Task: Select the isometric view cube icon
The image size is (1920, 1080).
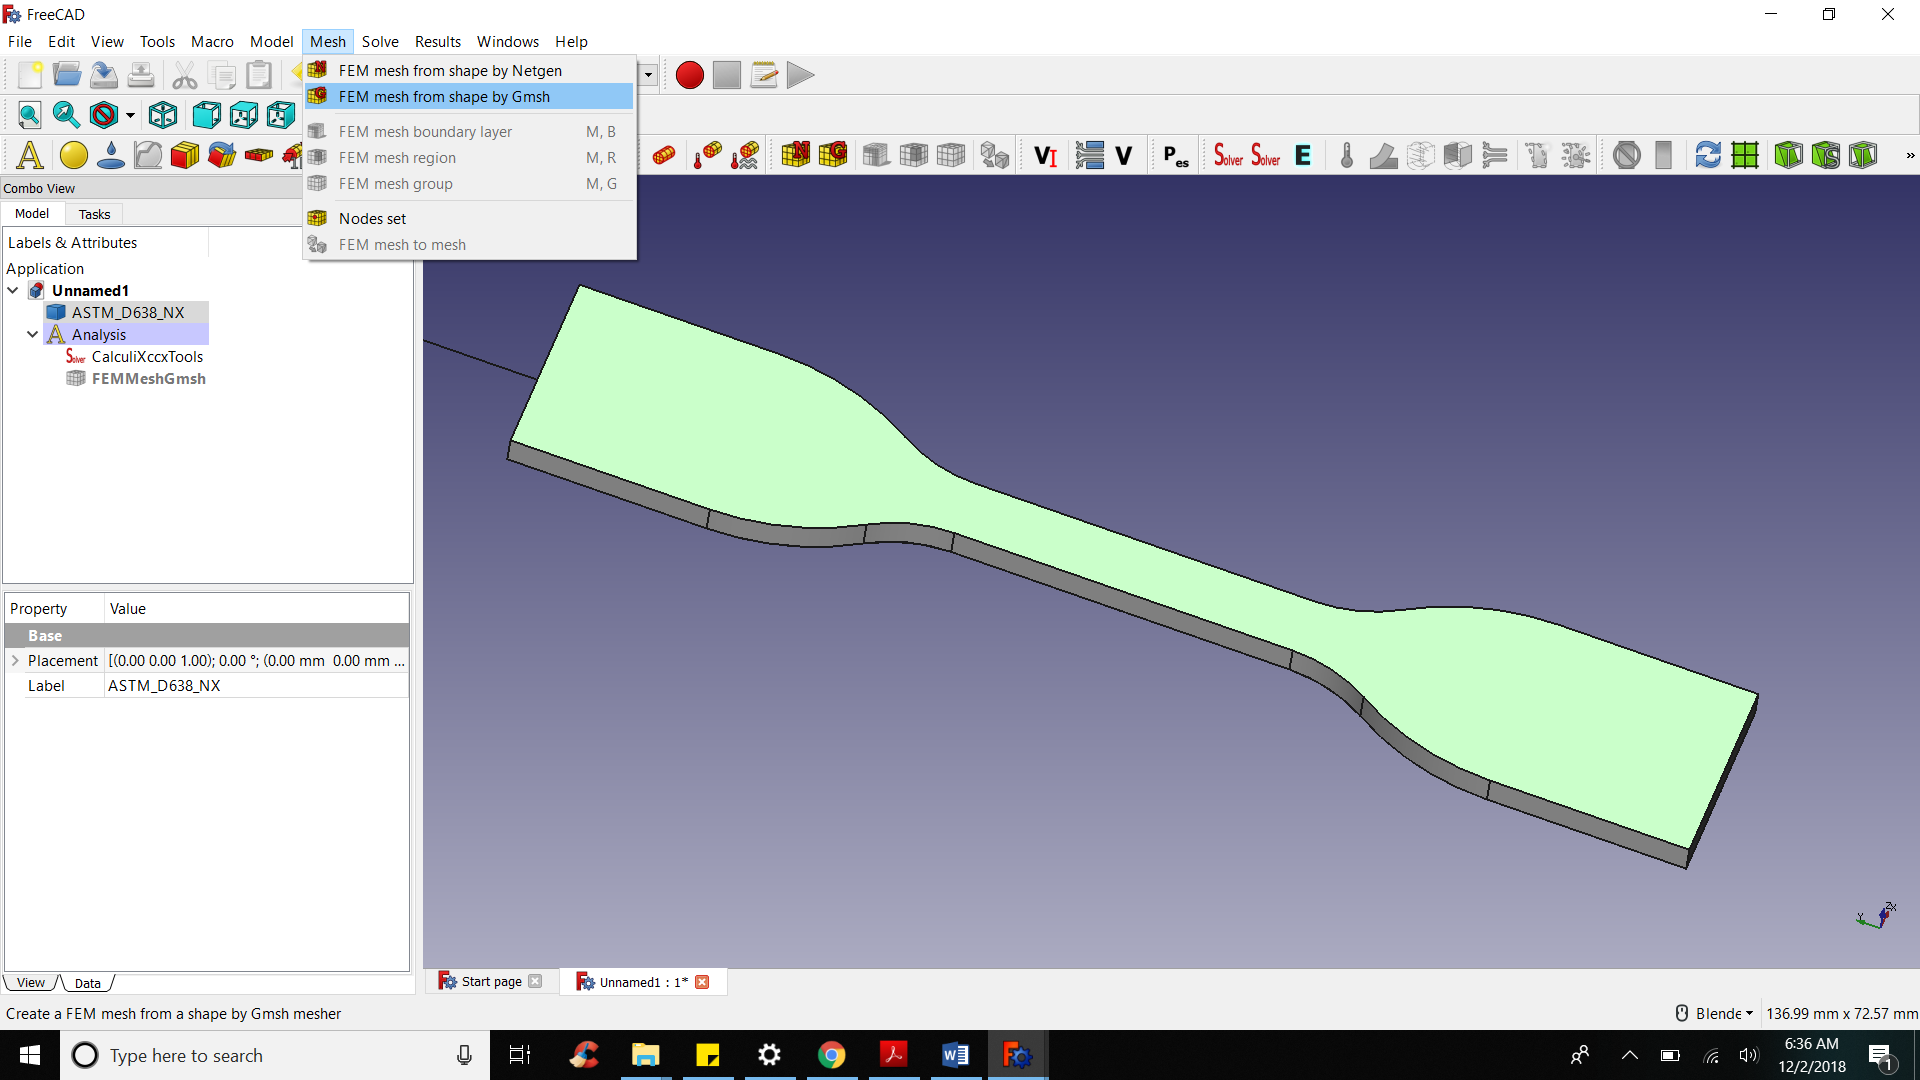Action: point(163,115)
